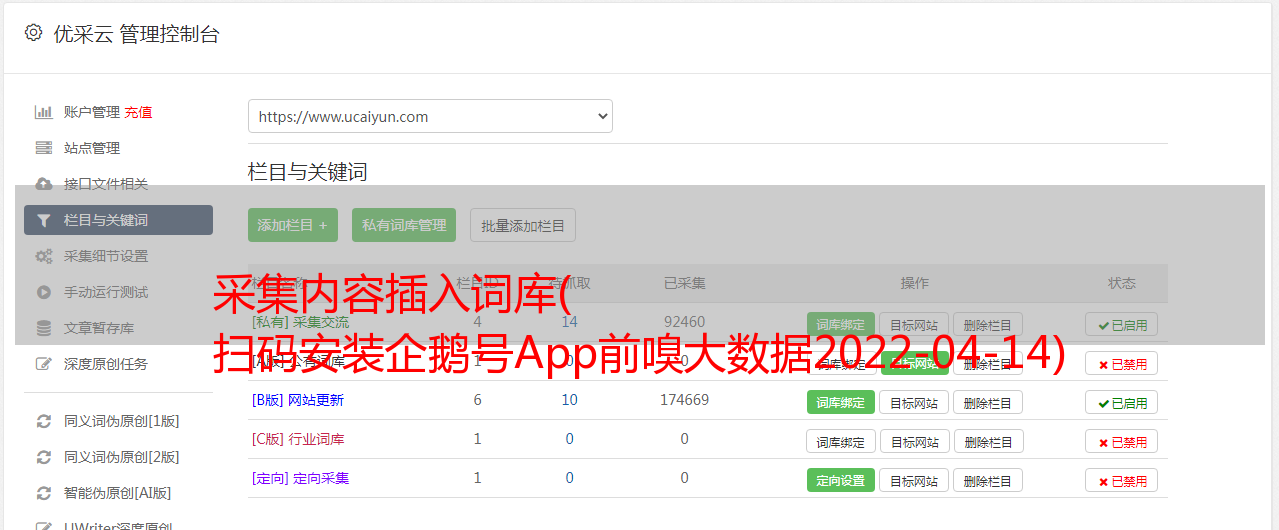Image resolution: width=1279 pixels, height=530 pixels.
Task: Click the 已采集 column header
Action: tap(685, 283)
